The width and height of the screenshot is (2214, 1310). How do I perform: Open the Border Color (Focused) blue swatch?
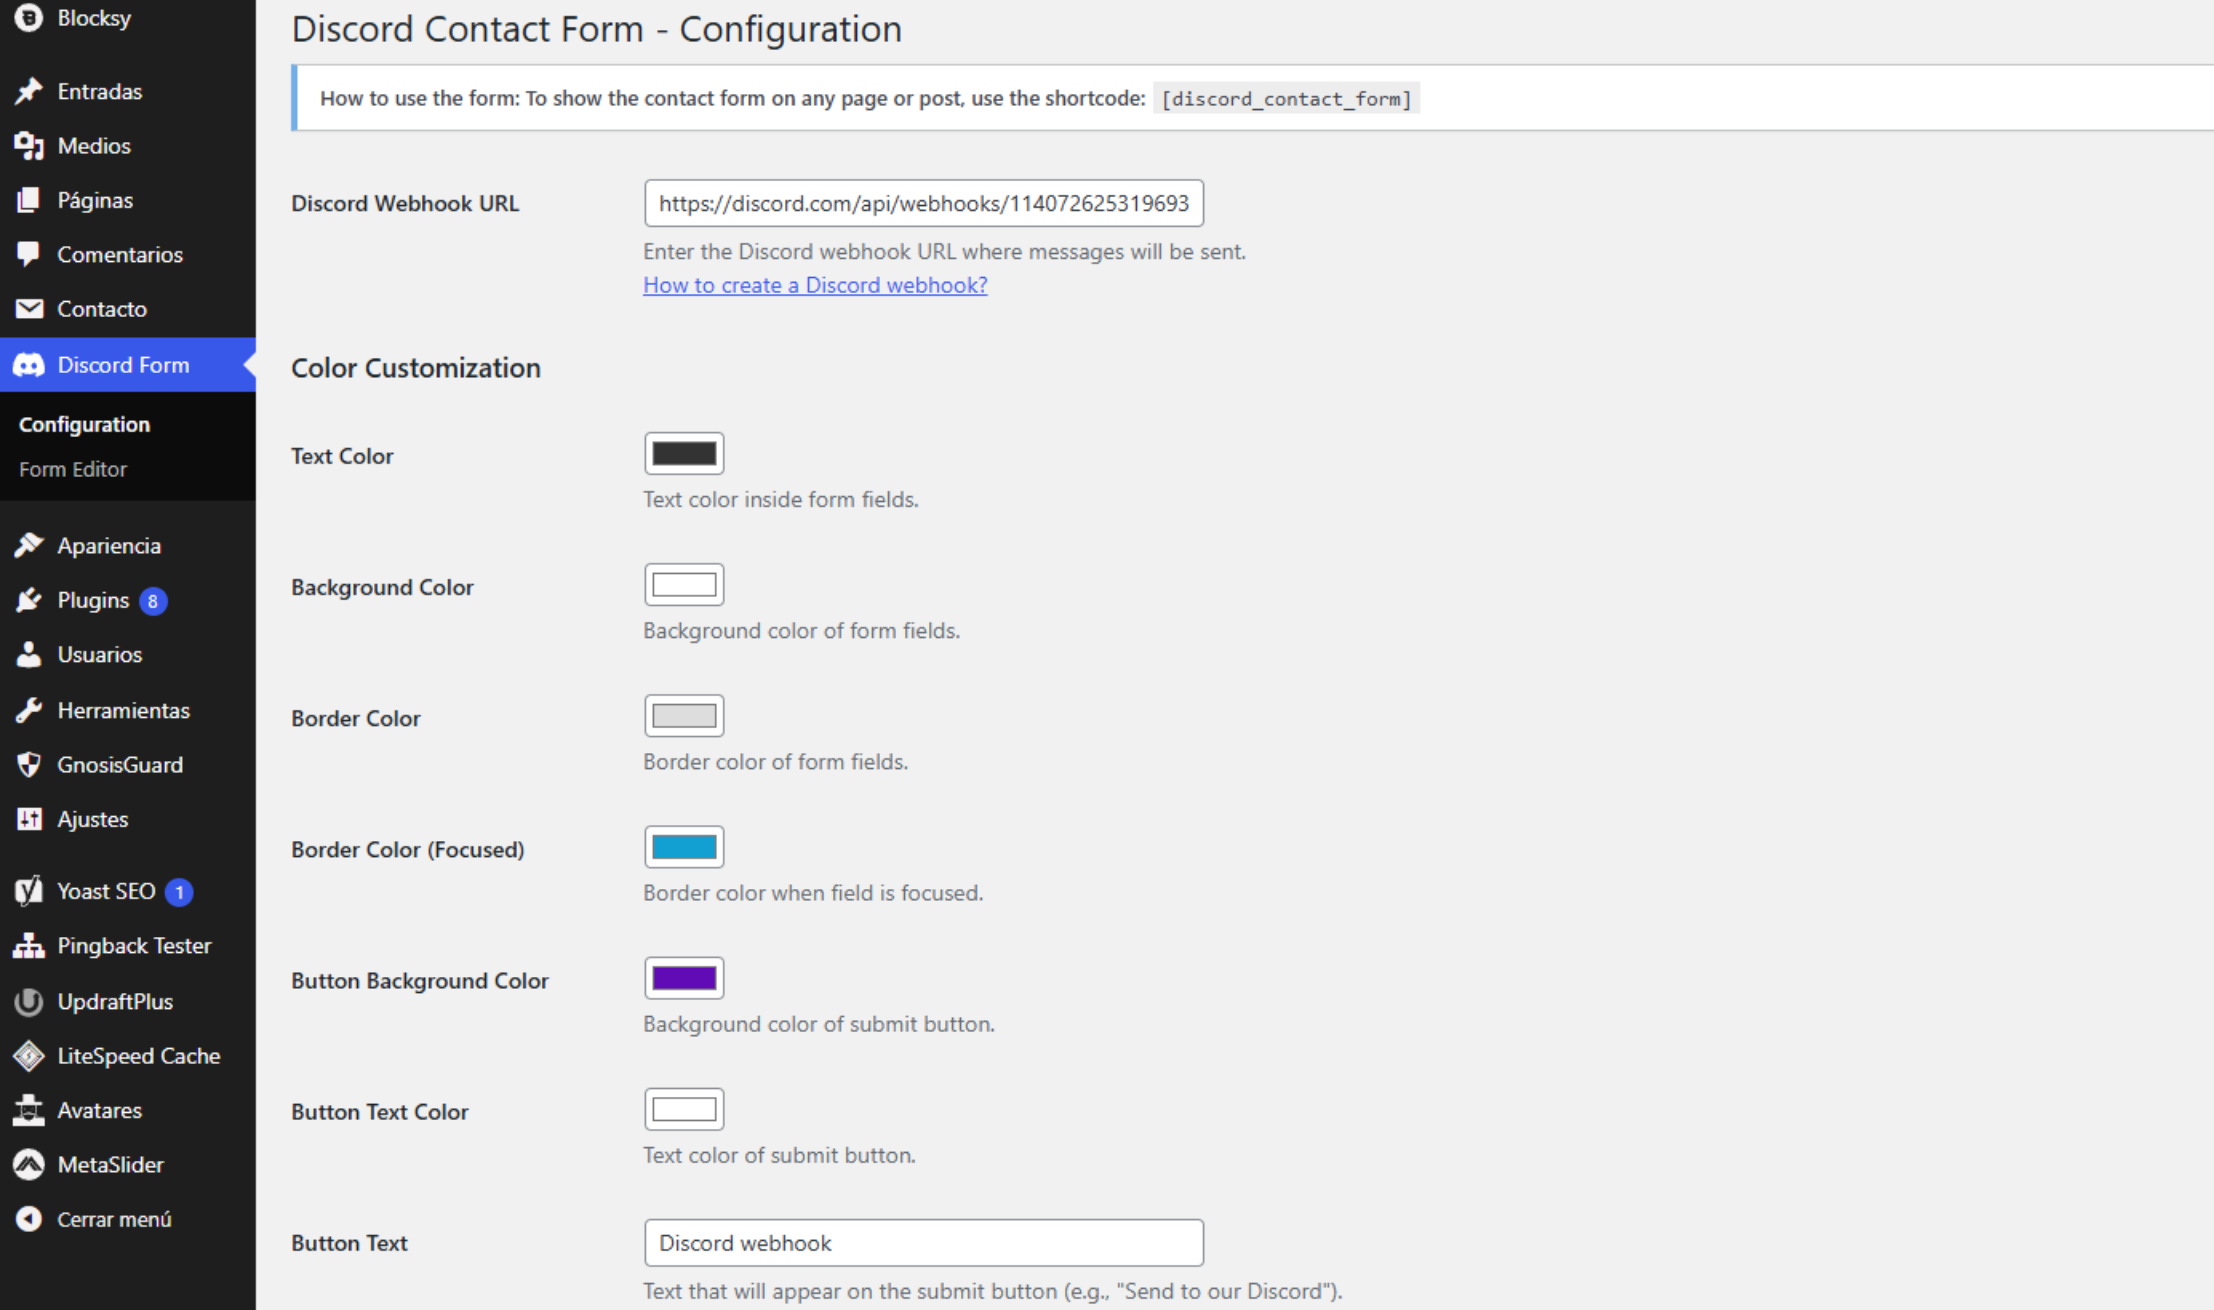point(684,847)
